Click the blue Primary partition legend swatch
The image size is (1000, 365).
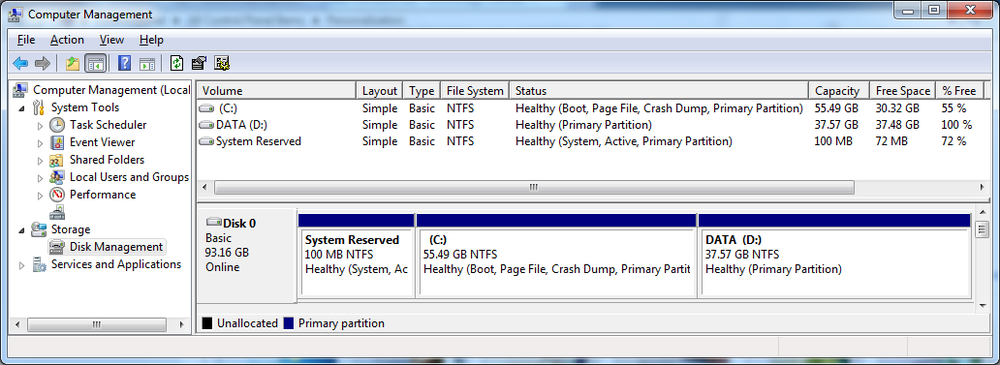click(288, 324)
